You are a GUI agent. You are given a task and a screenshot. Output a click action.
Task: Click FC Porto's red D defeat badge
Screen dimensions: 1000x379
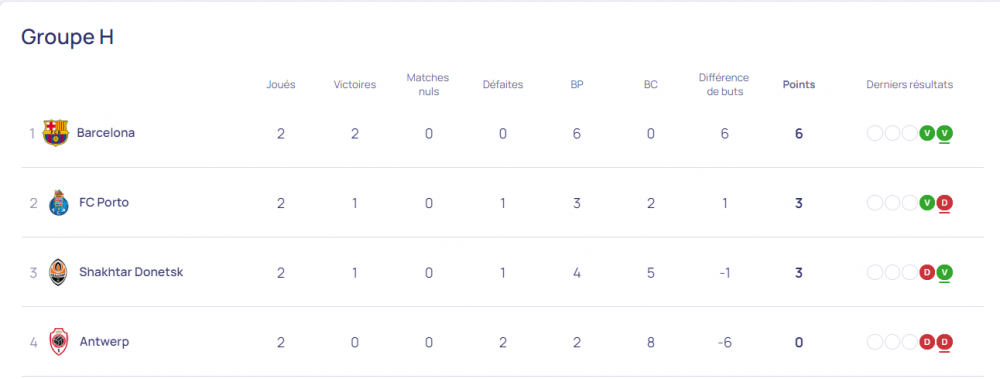coord(945,203)
